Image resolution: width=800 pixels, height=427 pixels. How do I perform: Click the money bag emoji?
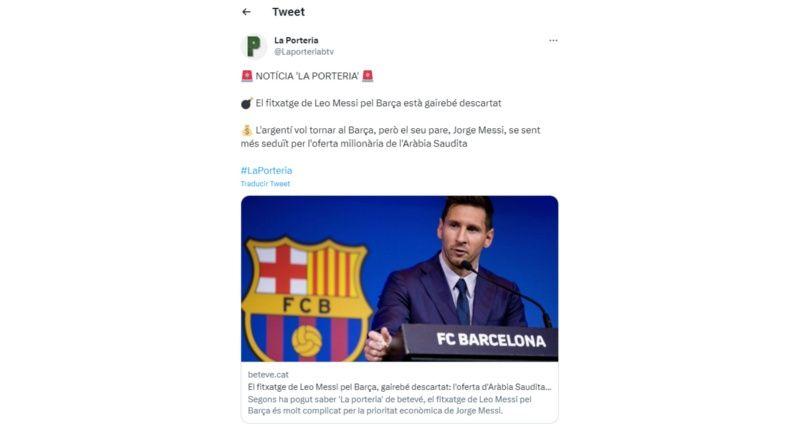[x=246, y=130]
